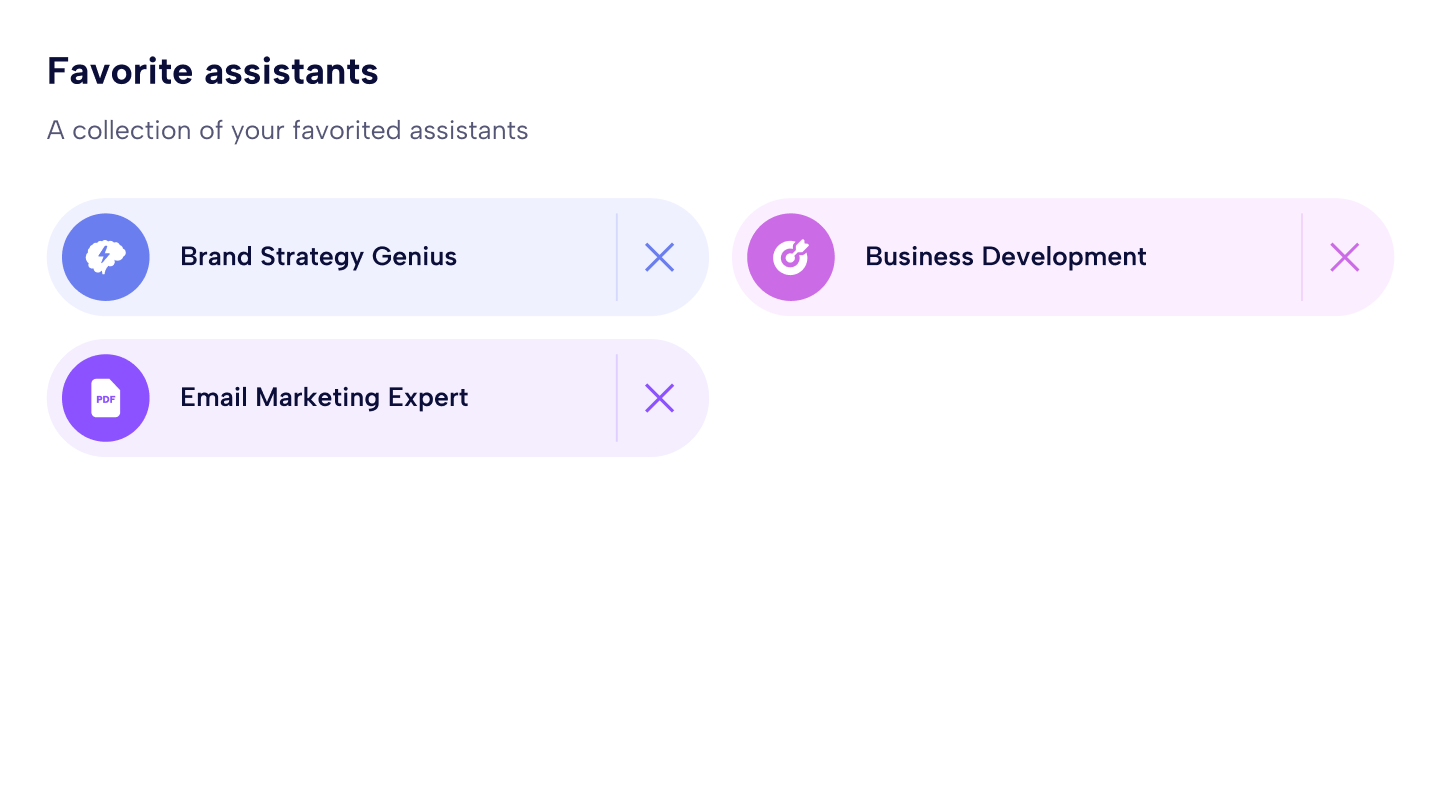The image size is (1440, 807).
Task: Click the favorited assistants collection subtitle
Action: click(x=287, y=131)
